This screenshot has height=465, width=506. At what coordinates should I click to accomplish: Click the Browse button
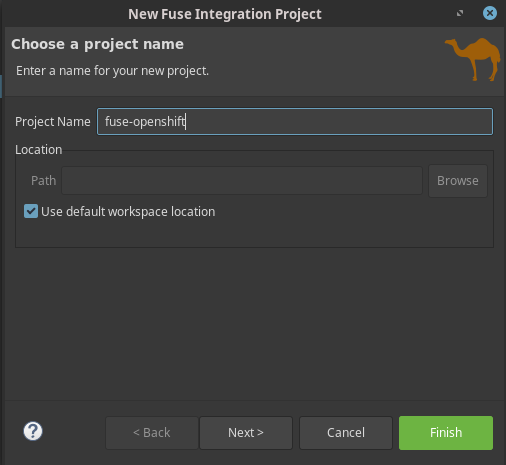(x=458, y=181)
